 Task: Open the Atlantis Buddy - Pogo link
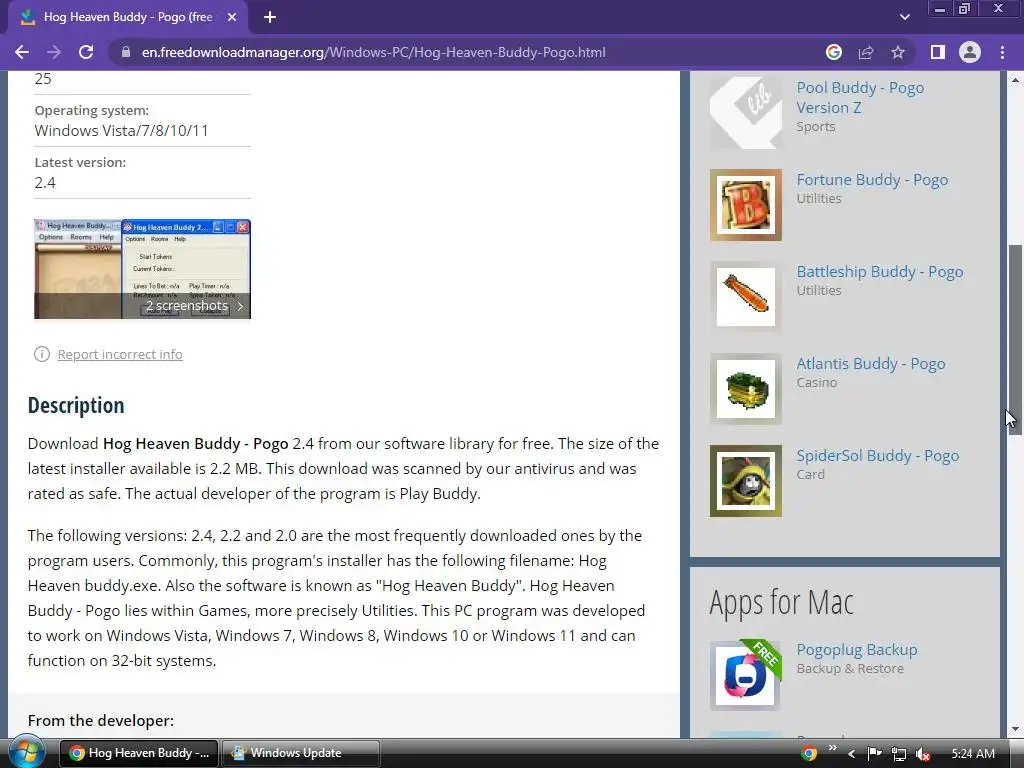[x=871, y=364]
